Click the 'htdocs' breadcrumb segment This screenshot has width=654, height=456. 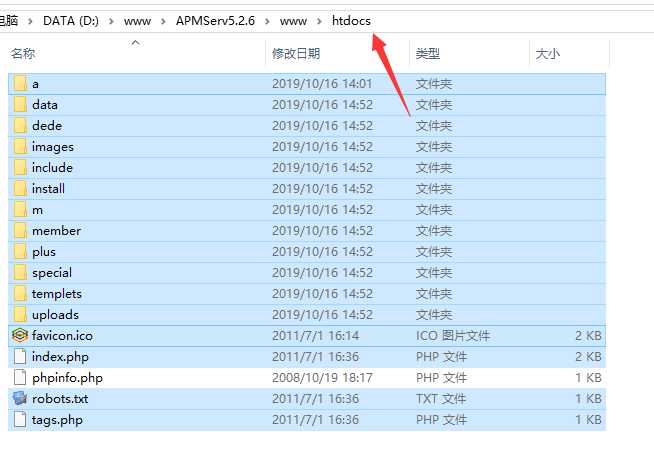(351, 21)
